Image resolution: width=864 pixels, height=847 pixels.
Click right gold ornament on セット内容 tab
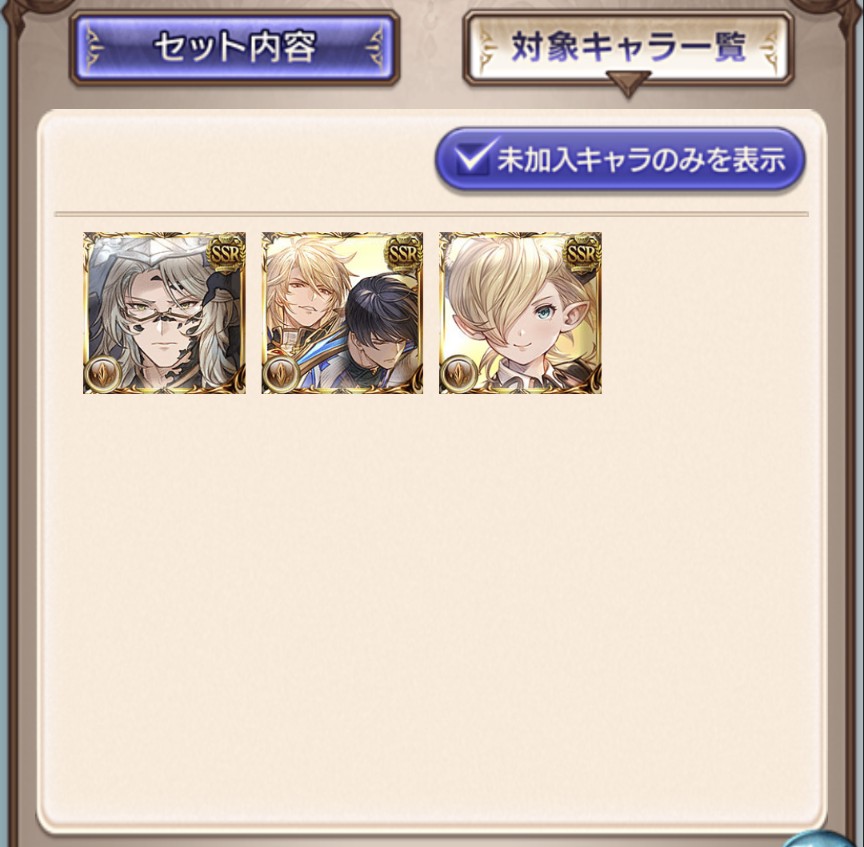point(375,48)
